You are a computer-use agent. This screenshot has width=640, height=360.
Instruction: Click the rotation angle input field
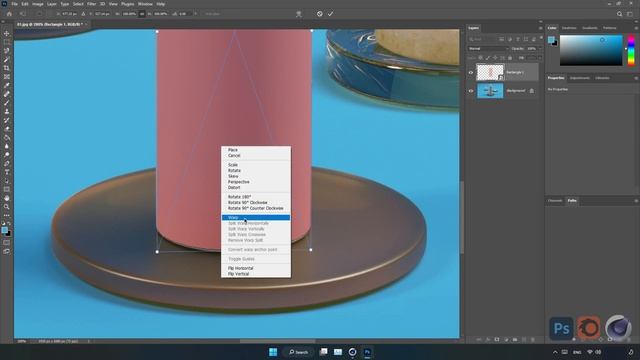[x=185, y=14]
